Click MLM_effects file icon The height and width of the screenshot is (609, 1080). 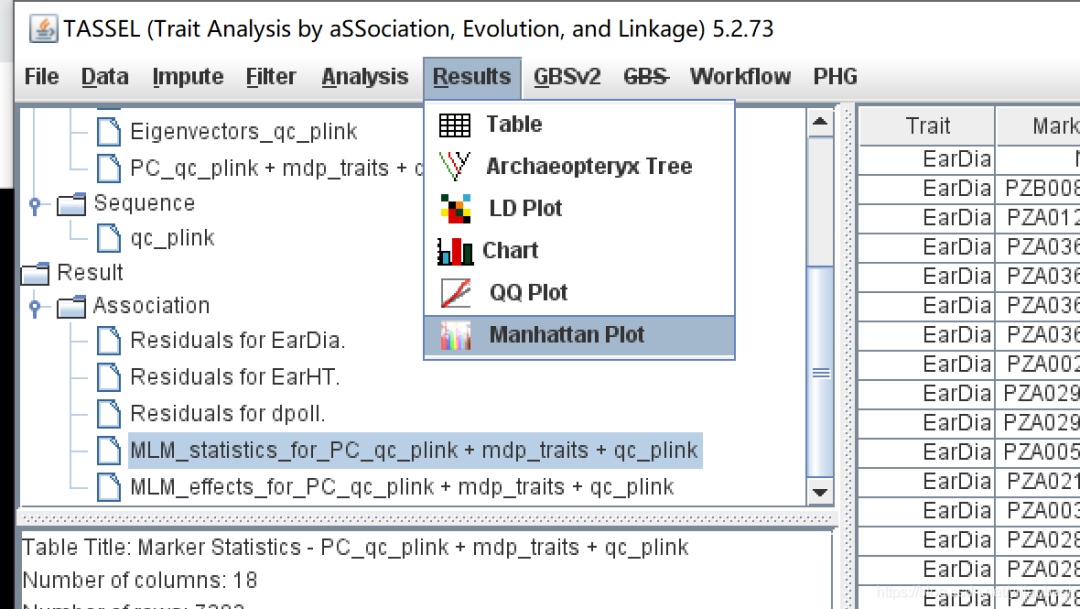pyautogui.click(x=109, y=487)
